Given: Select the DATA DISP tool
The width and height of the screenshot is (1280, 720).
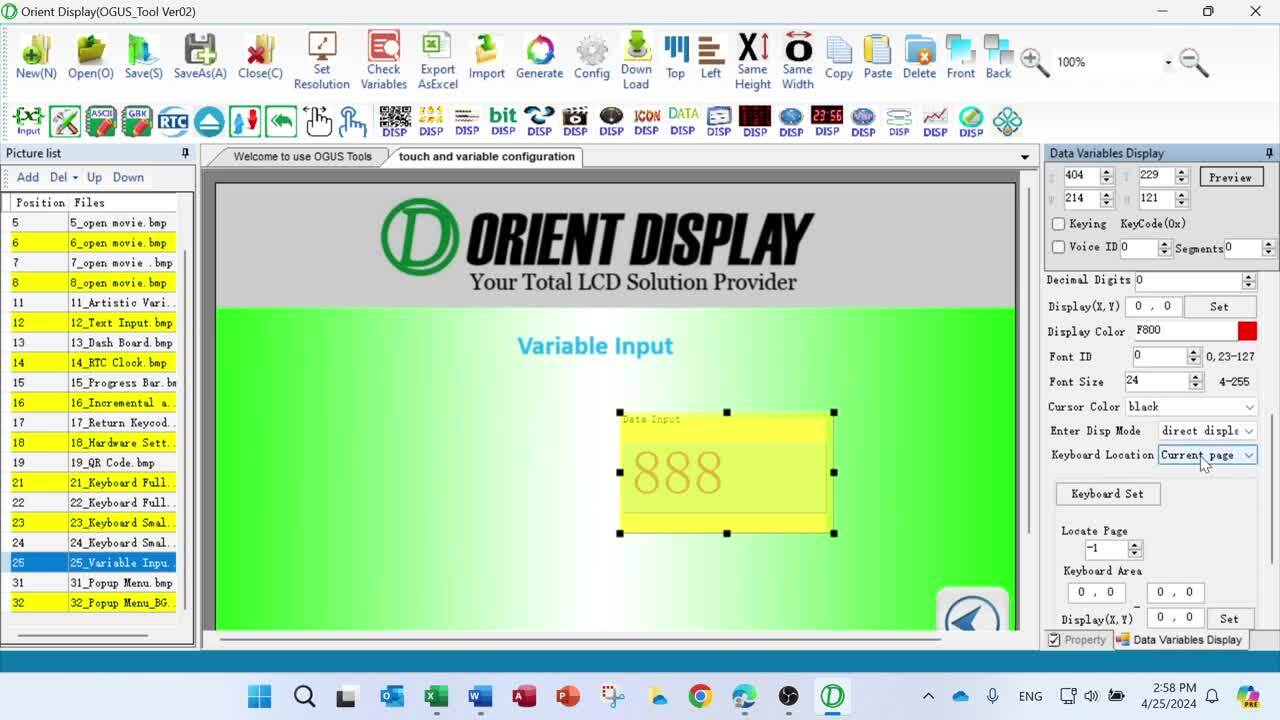Looking at the screenshot, I should tap(683, 121).
